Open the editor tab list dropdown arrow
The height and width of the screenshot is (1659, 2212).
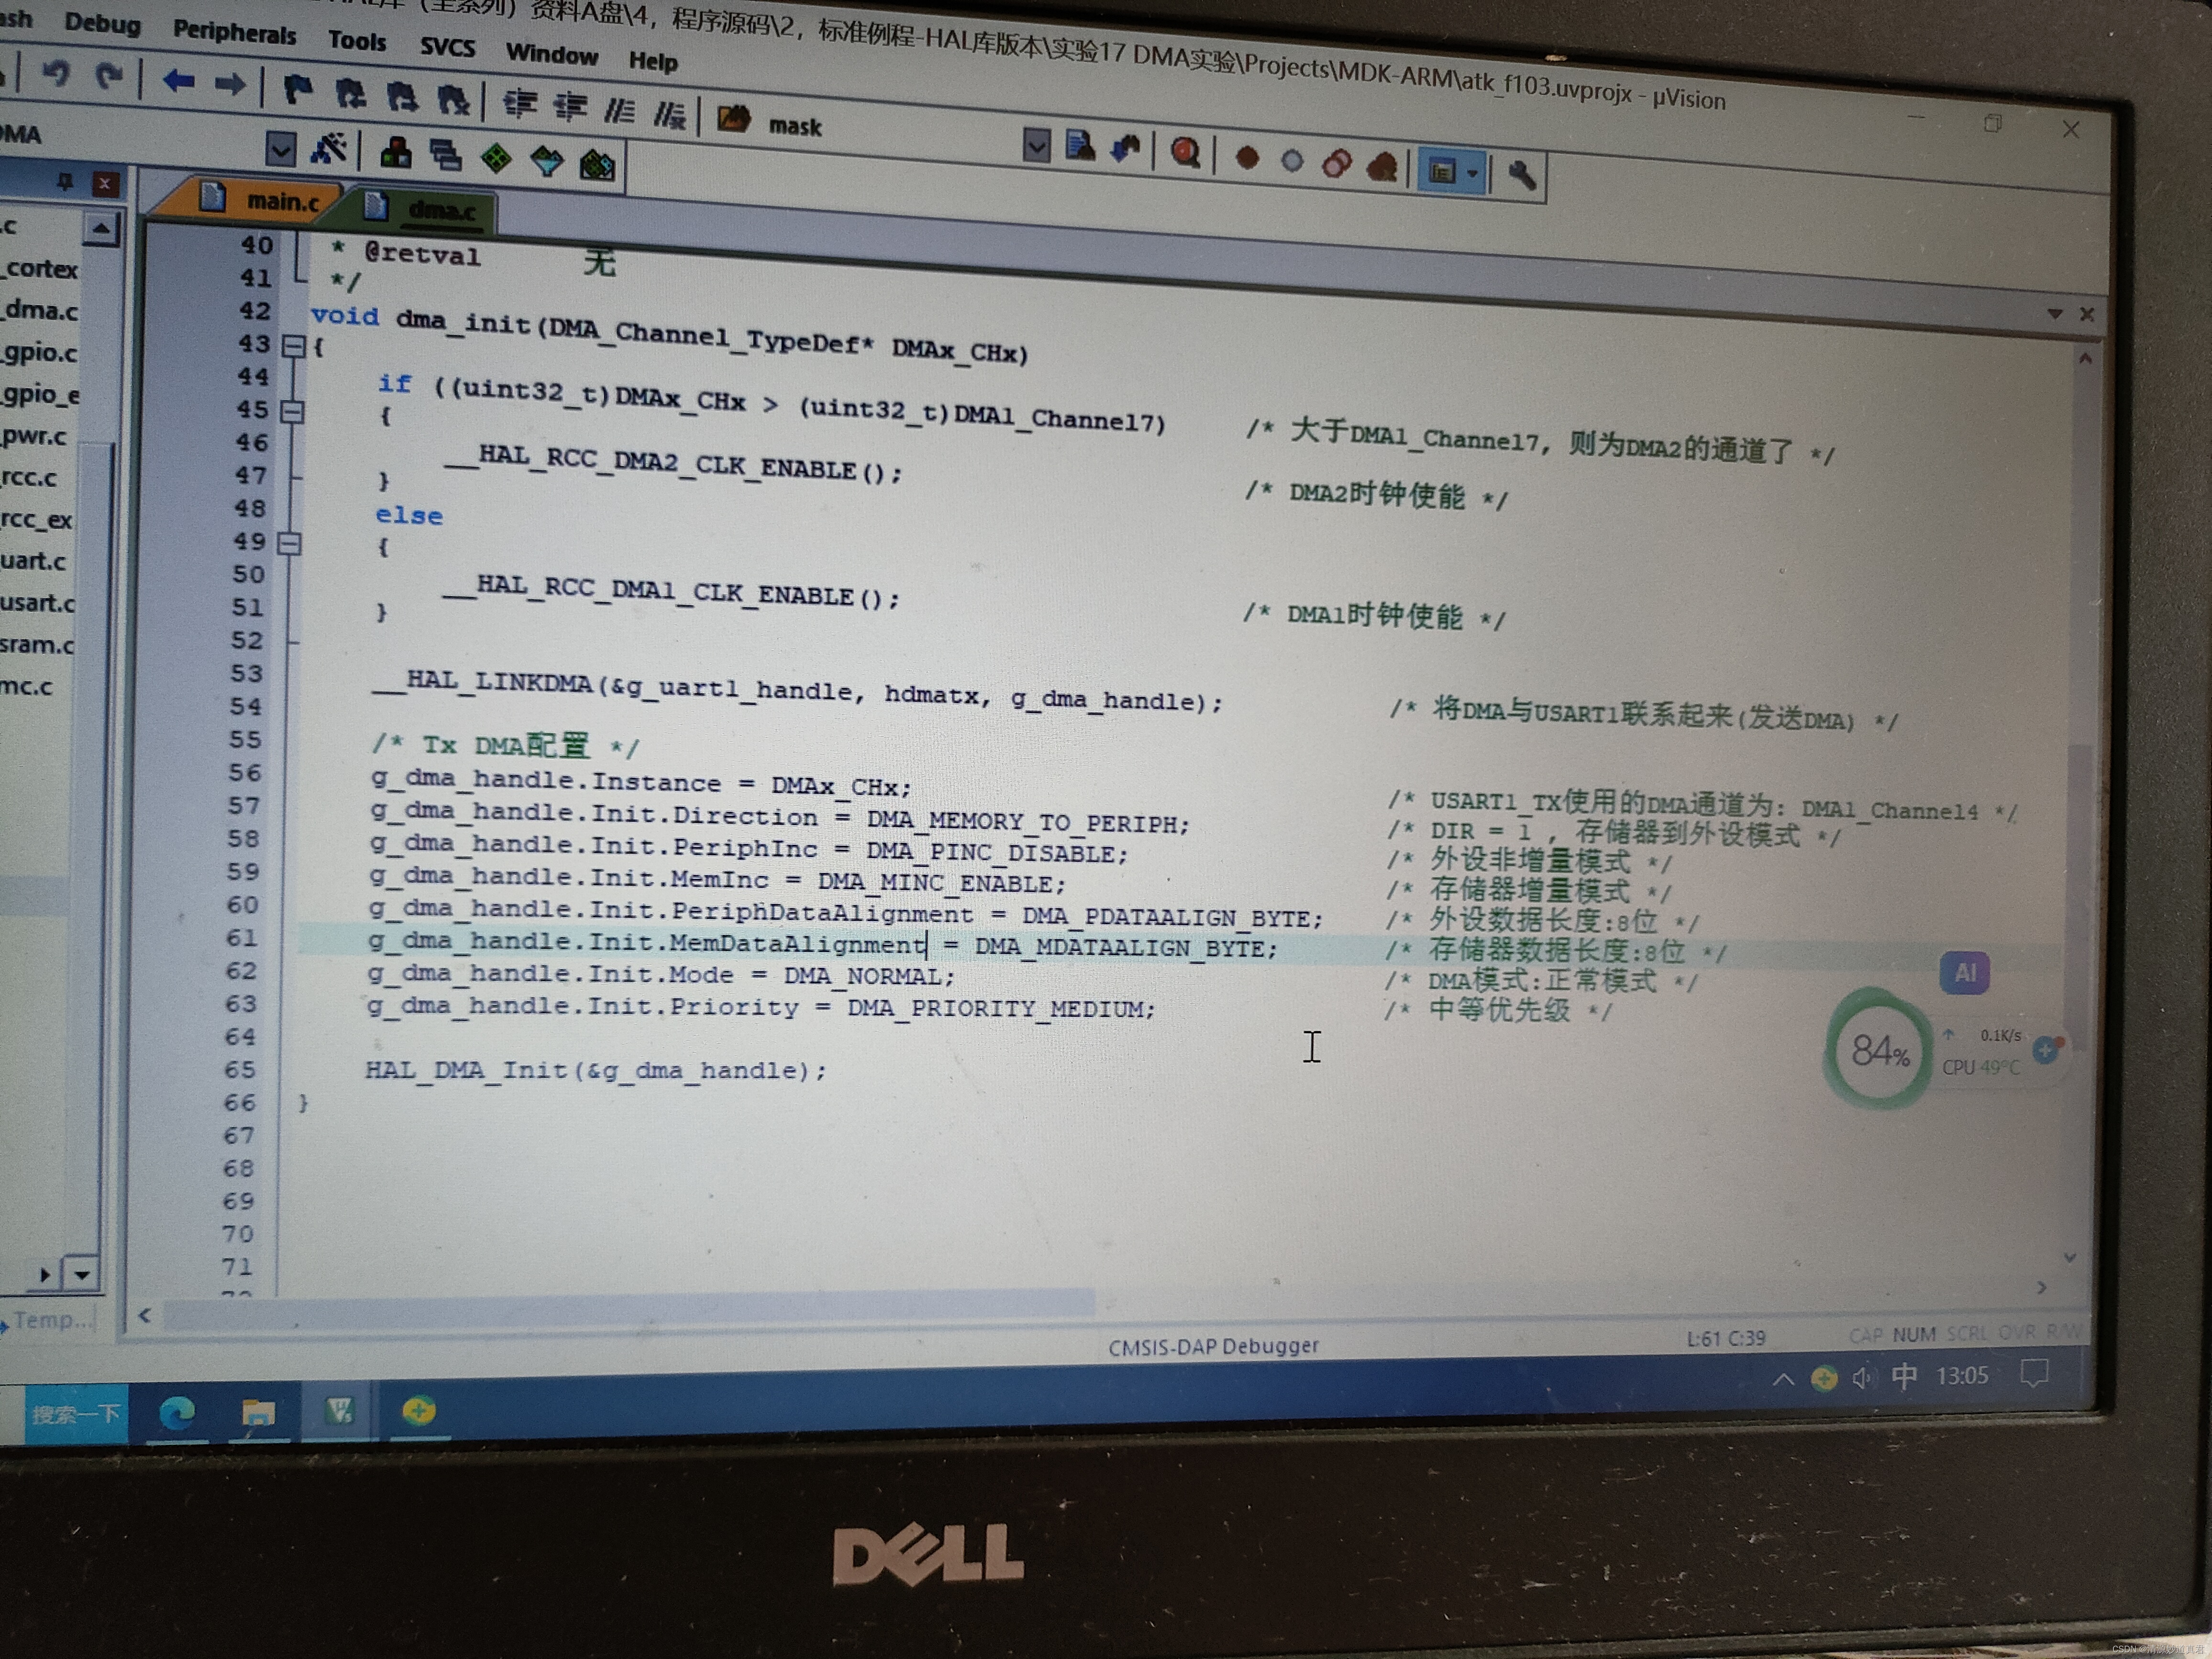[2054, 313]
